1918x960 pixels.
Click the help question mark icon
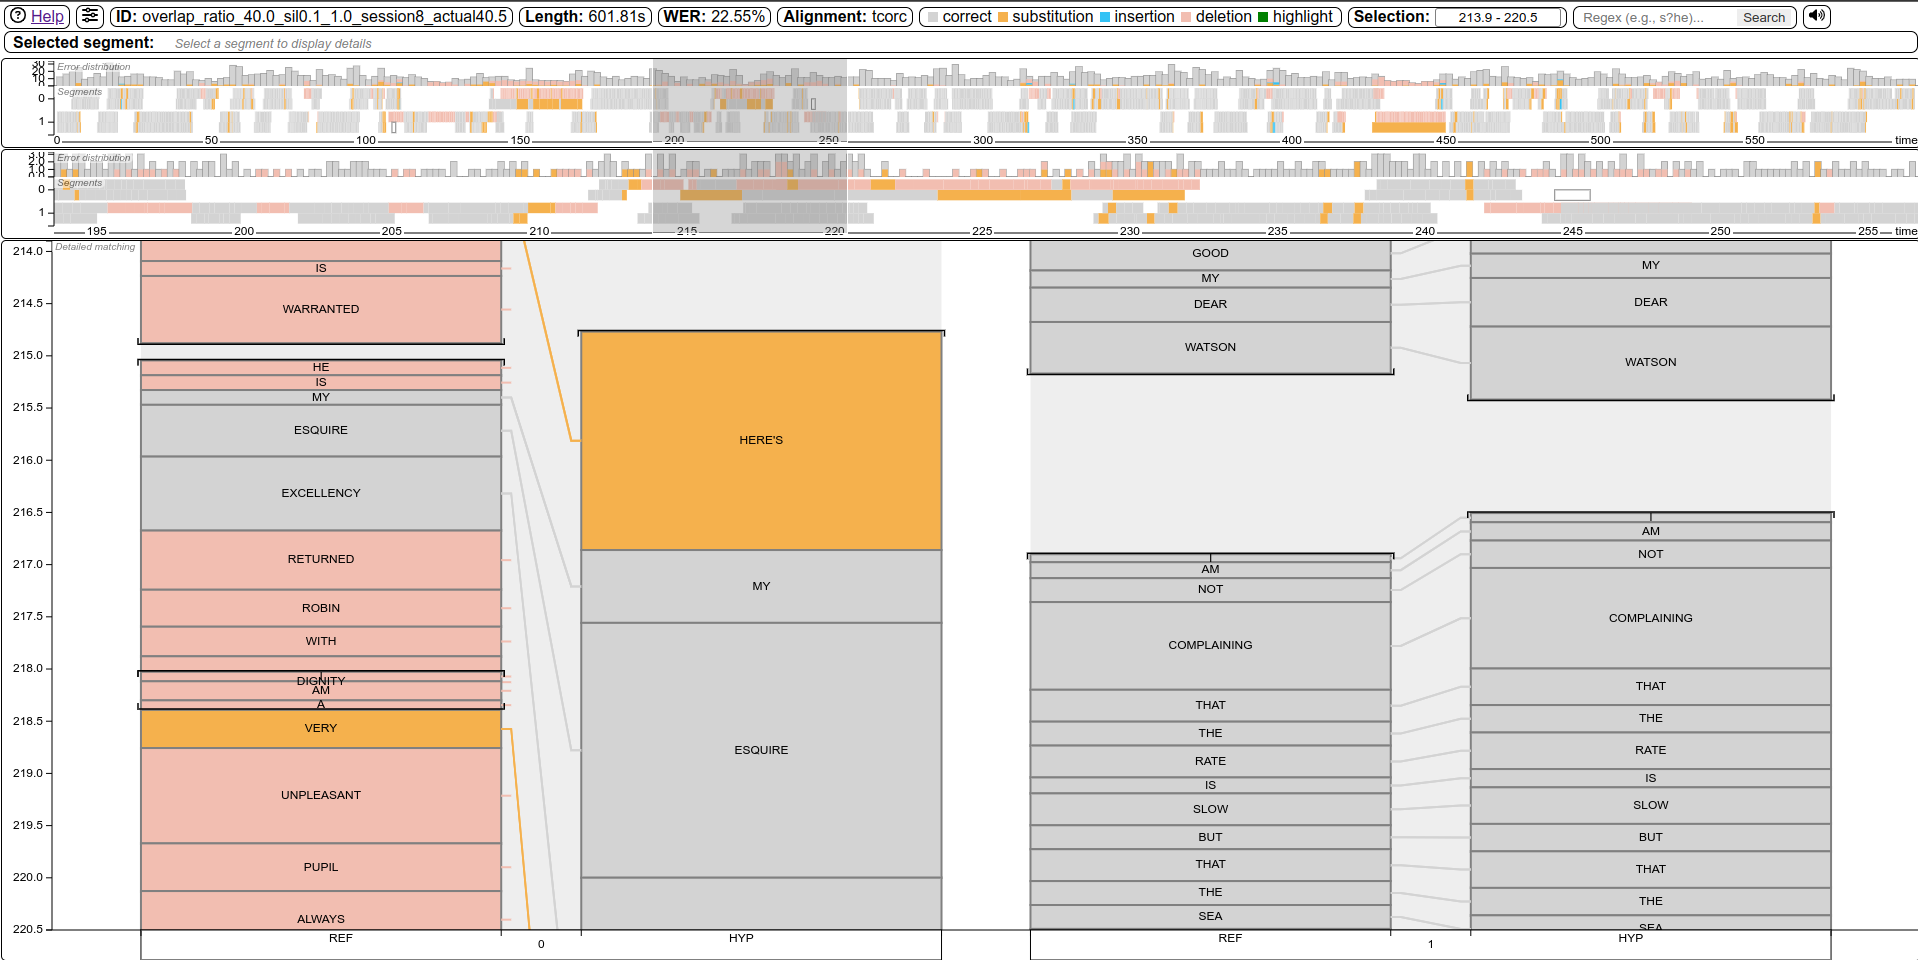pyautogui.click(x=17, y=16)
